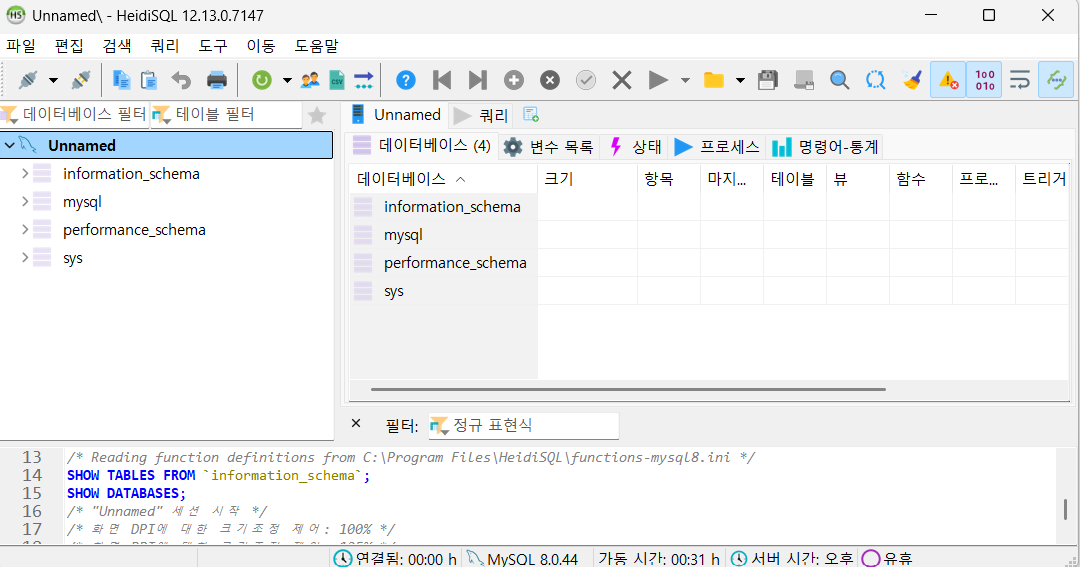Open the Refresh dropdown arrow
Viewport: 1080px width, 567px height.
tap(287, 80)
